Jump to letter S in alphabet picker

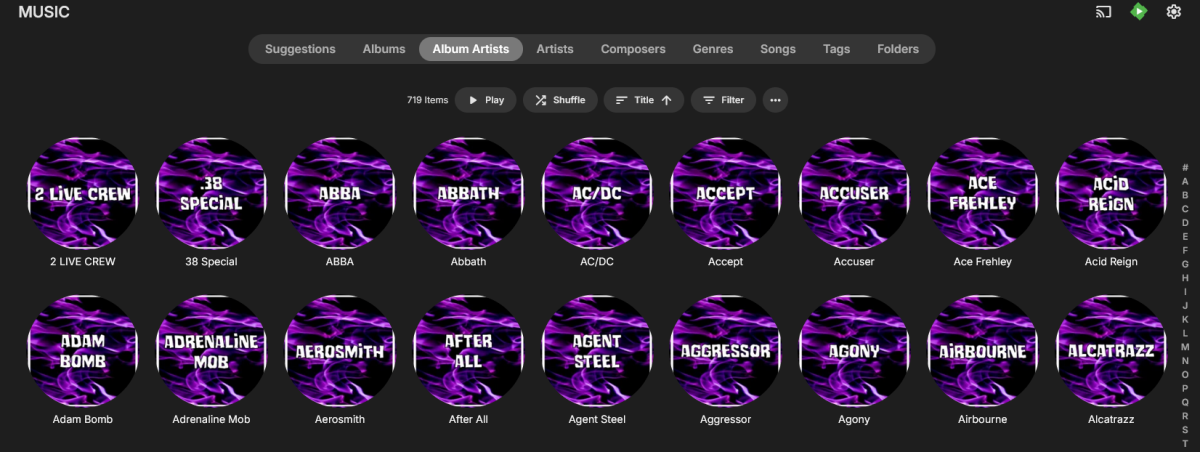coord(1185,428)
